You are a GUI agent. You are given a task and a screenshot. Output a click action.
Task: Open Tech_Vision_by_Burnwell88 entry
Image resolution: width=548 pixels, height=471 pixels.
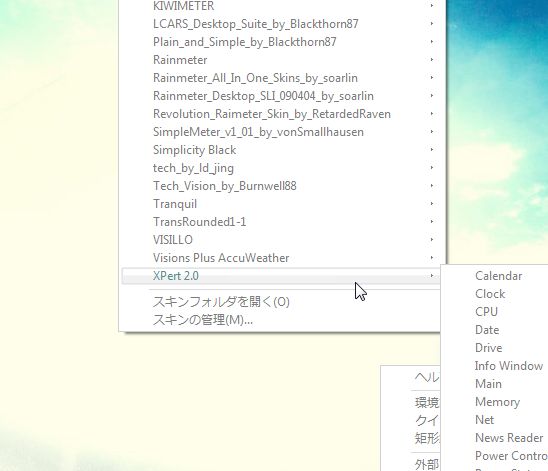click(282, 186)
